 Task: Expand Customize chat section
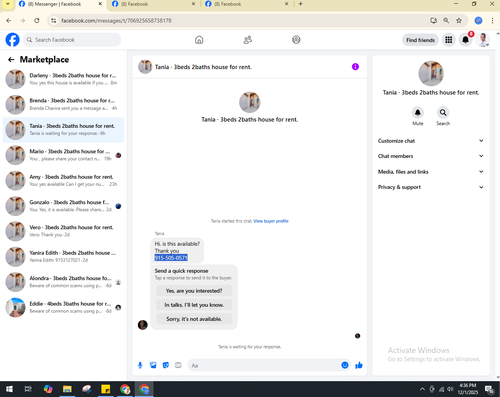pos(431,141)
